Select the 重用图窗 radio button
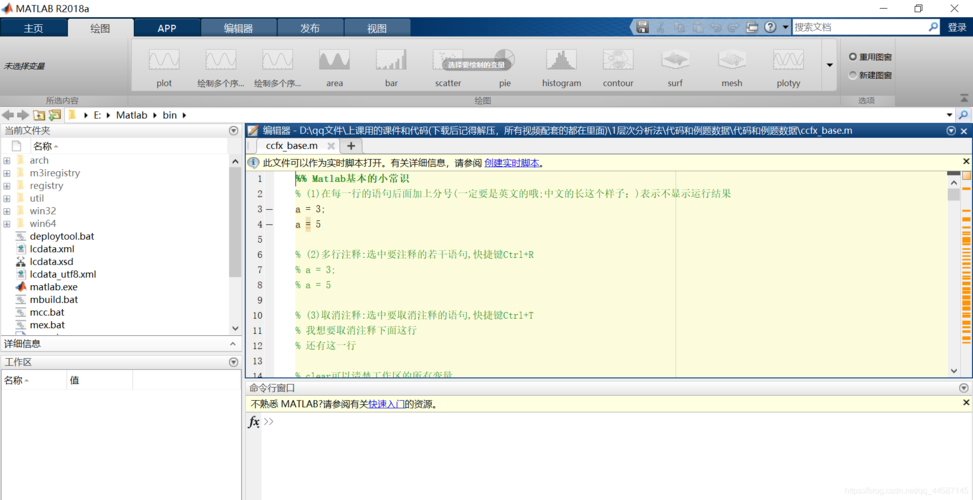This screenshot has width=973, height=500. tap(853, 57)
